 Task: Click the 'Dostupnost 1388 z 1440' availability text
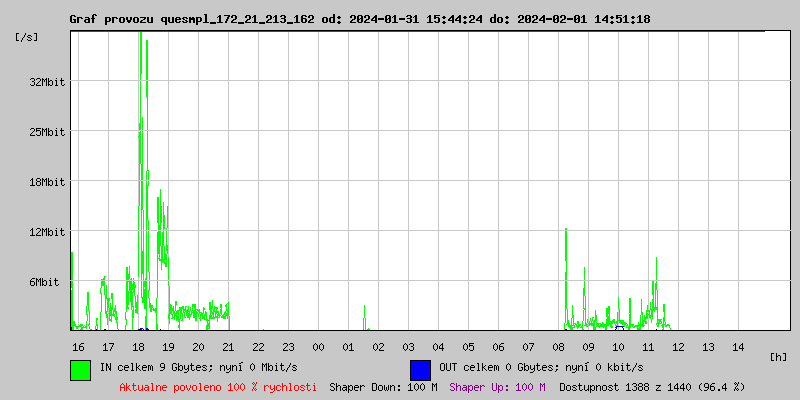652,387
